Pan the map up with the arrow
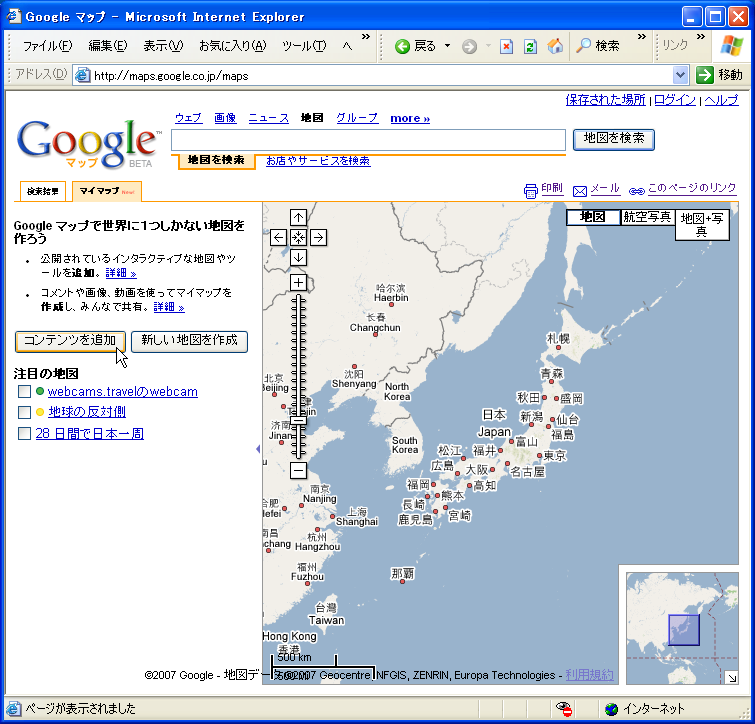The height and width of the screenshot is (724, 755). pyautogui.click(x=298, y=218)
